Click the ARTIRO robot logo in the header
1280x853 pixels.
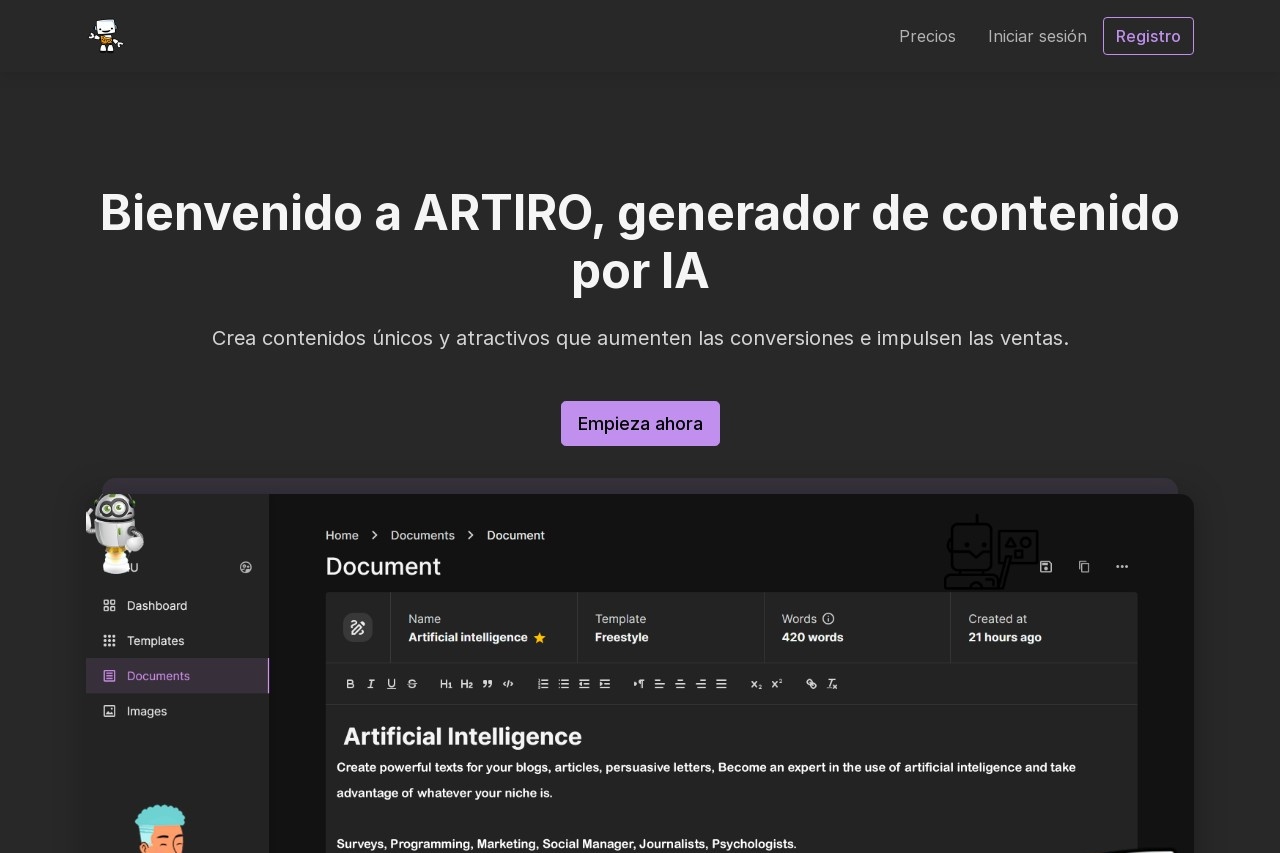click(105, 36)
